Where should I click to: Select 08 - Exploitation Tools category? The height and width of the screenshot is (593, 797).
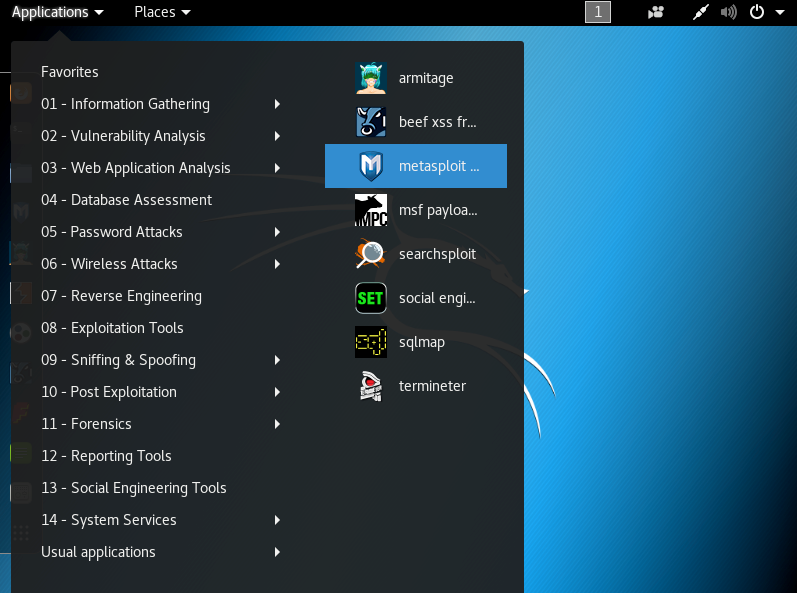point(112,328)
